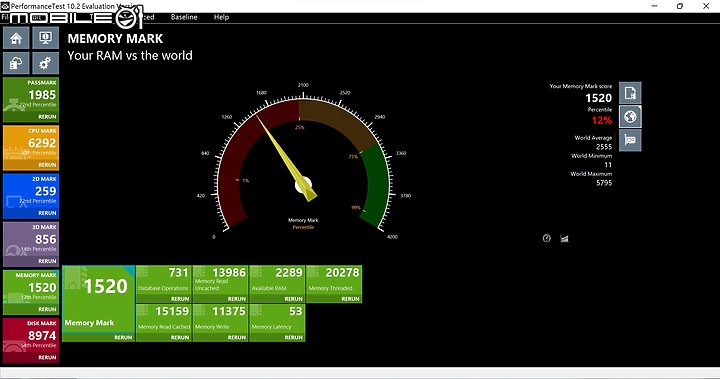Click the World Maximum 5795 value
720x379 pixels.
[604, 183]
